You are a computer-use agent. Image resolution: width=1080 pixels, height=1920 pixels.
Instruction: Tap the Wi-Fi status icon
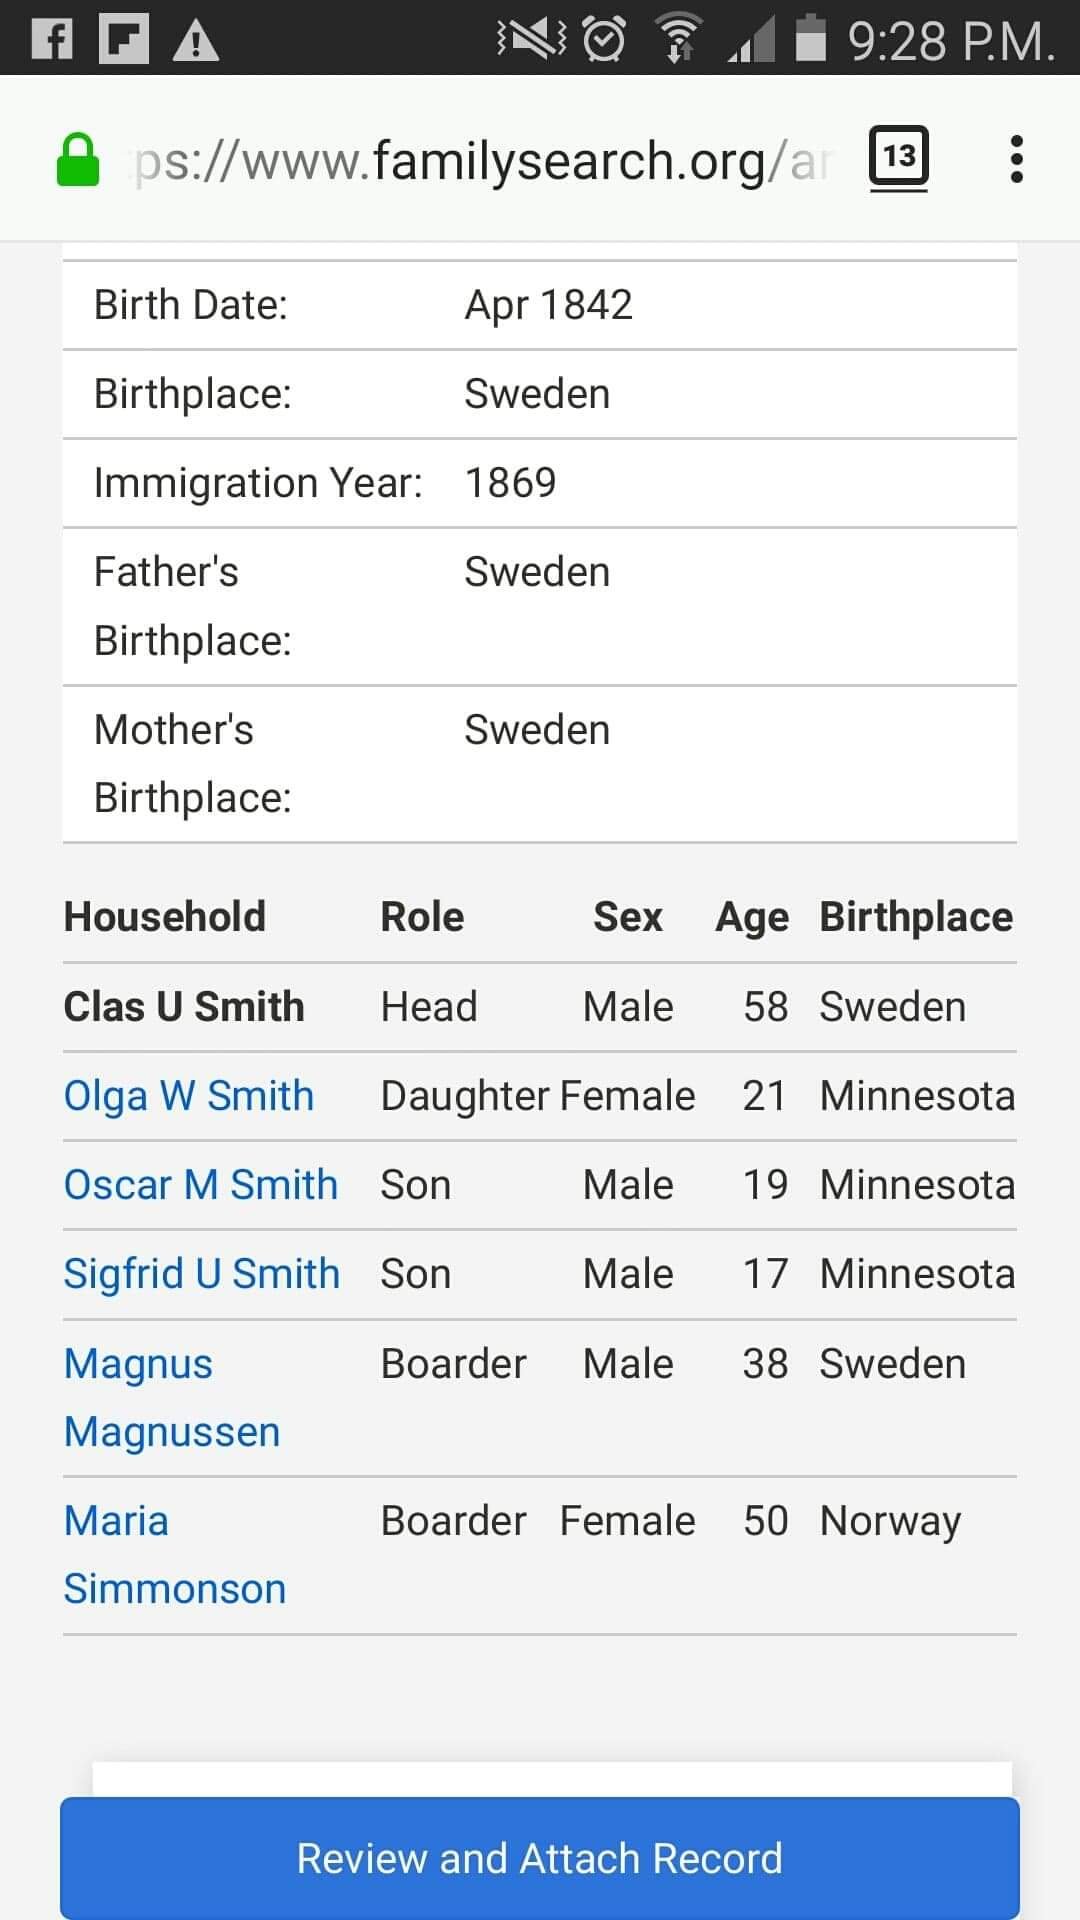click(679, 40)
